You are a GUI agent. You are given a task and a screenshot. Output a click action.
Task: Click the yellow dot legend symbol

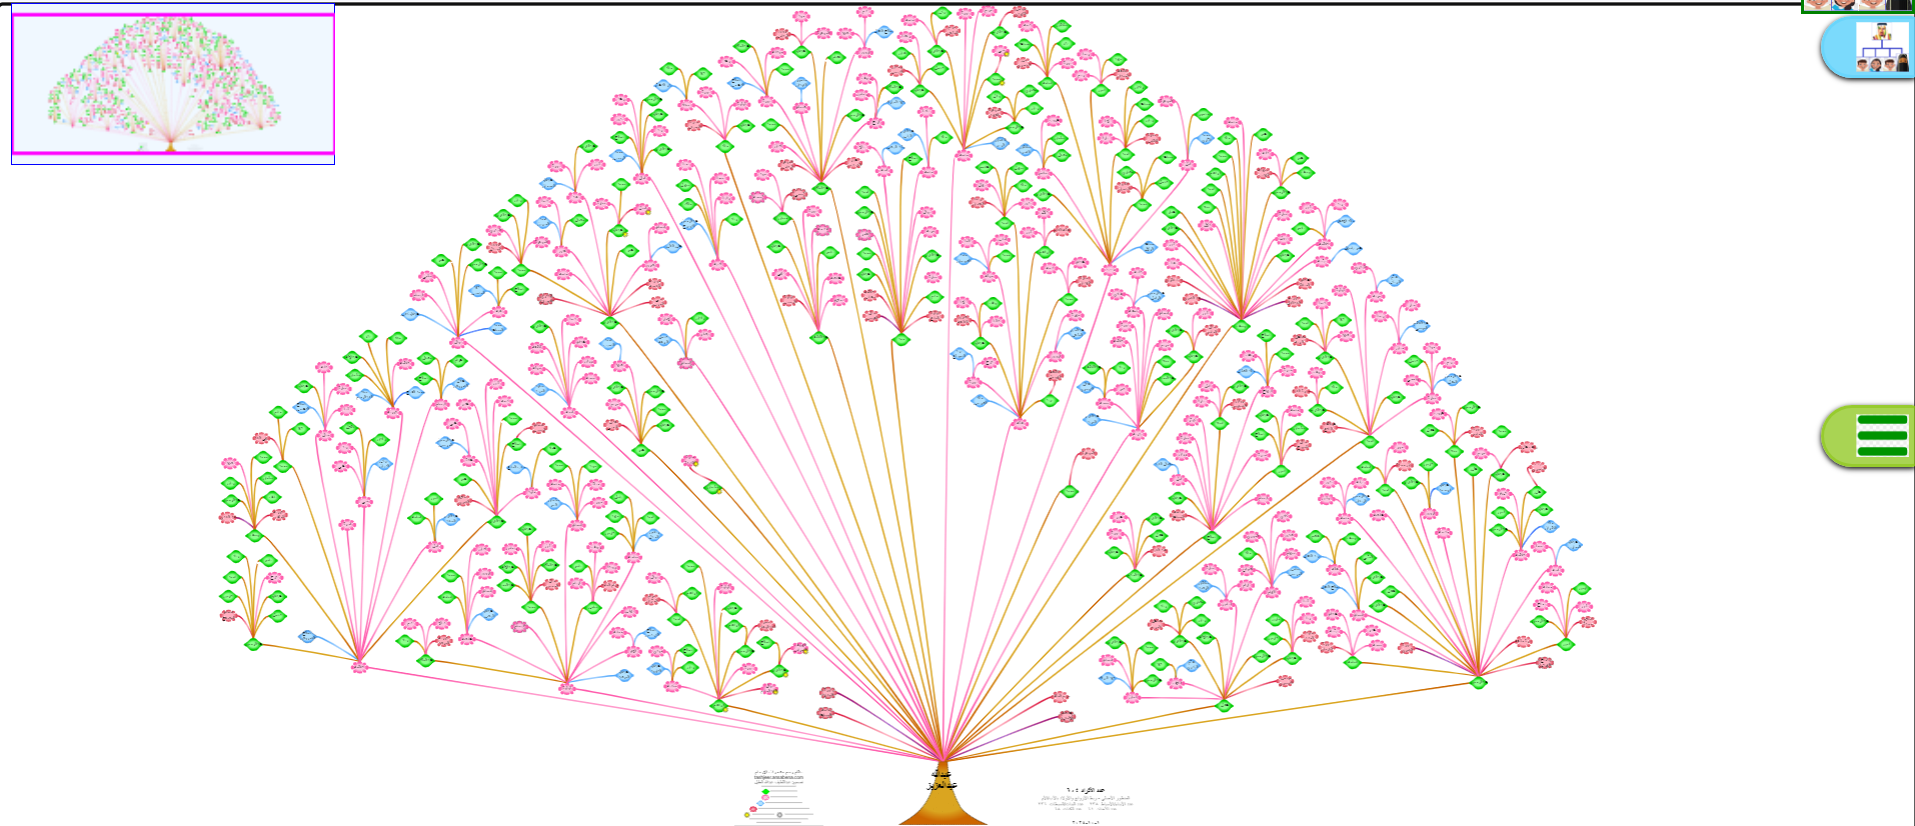[x=746, y=815]
